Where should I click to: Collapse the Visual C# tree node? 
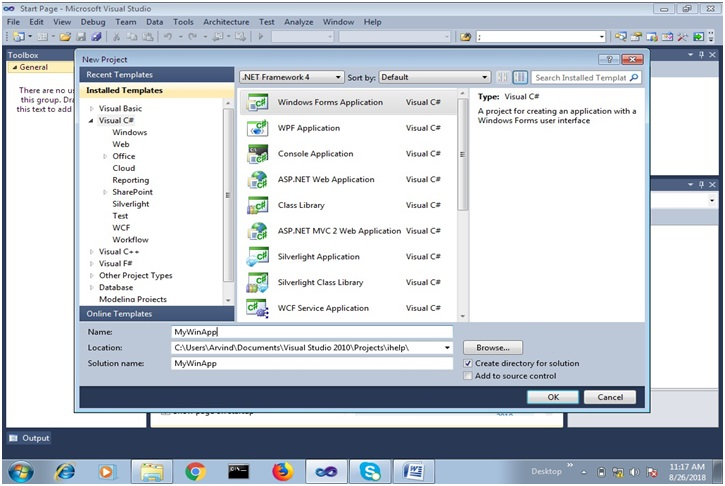click(91, 121)
